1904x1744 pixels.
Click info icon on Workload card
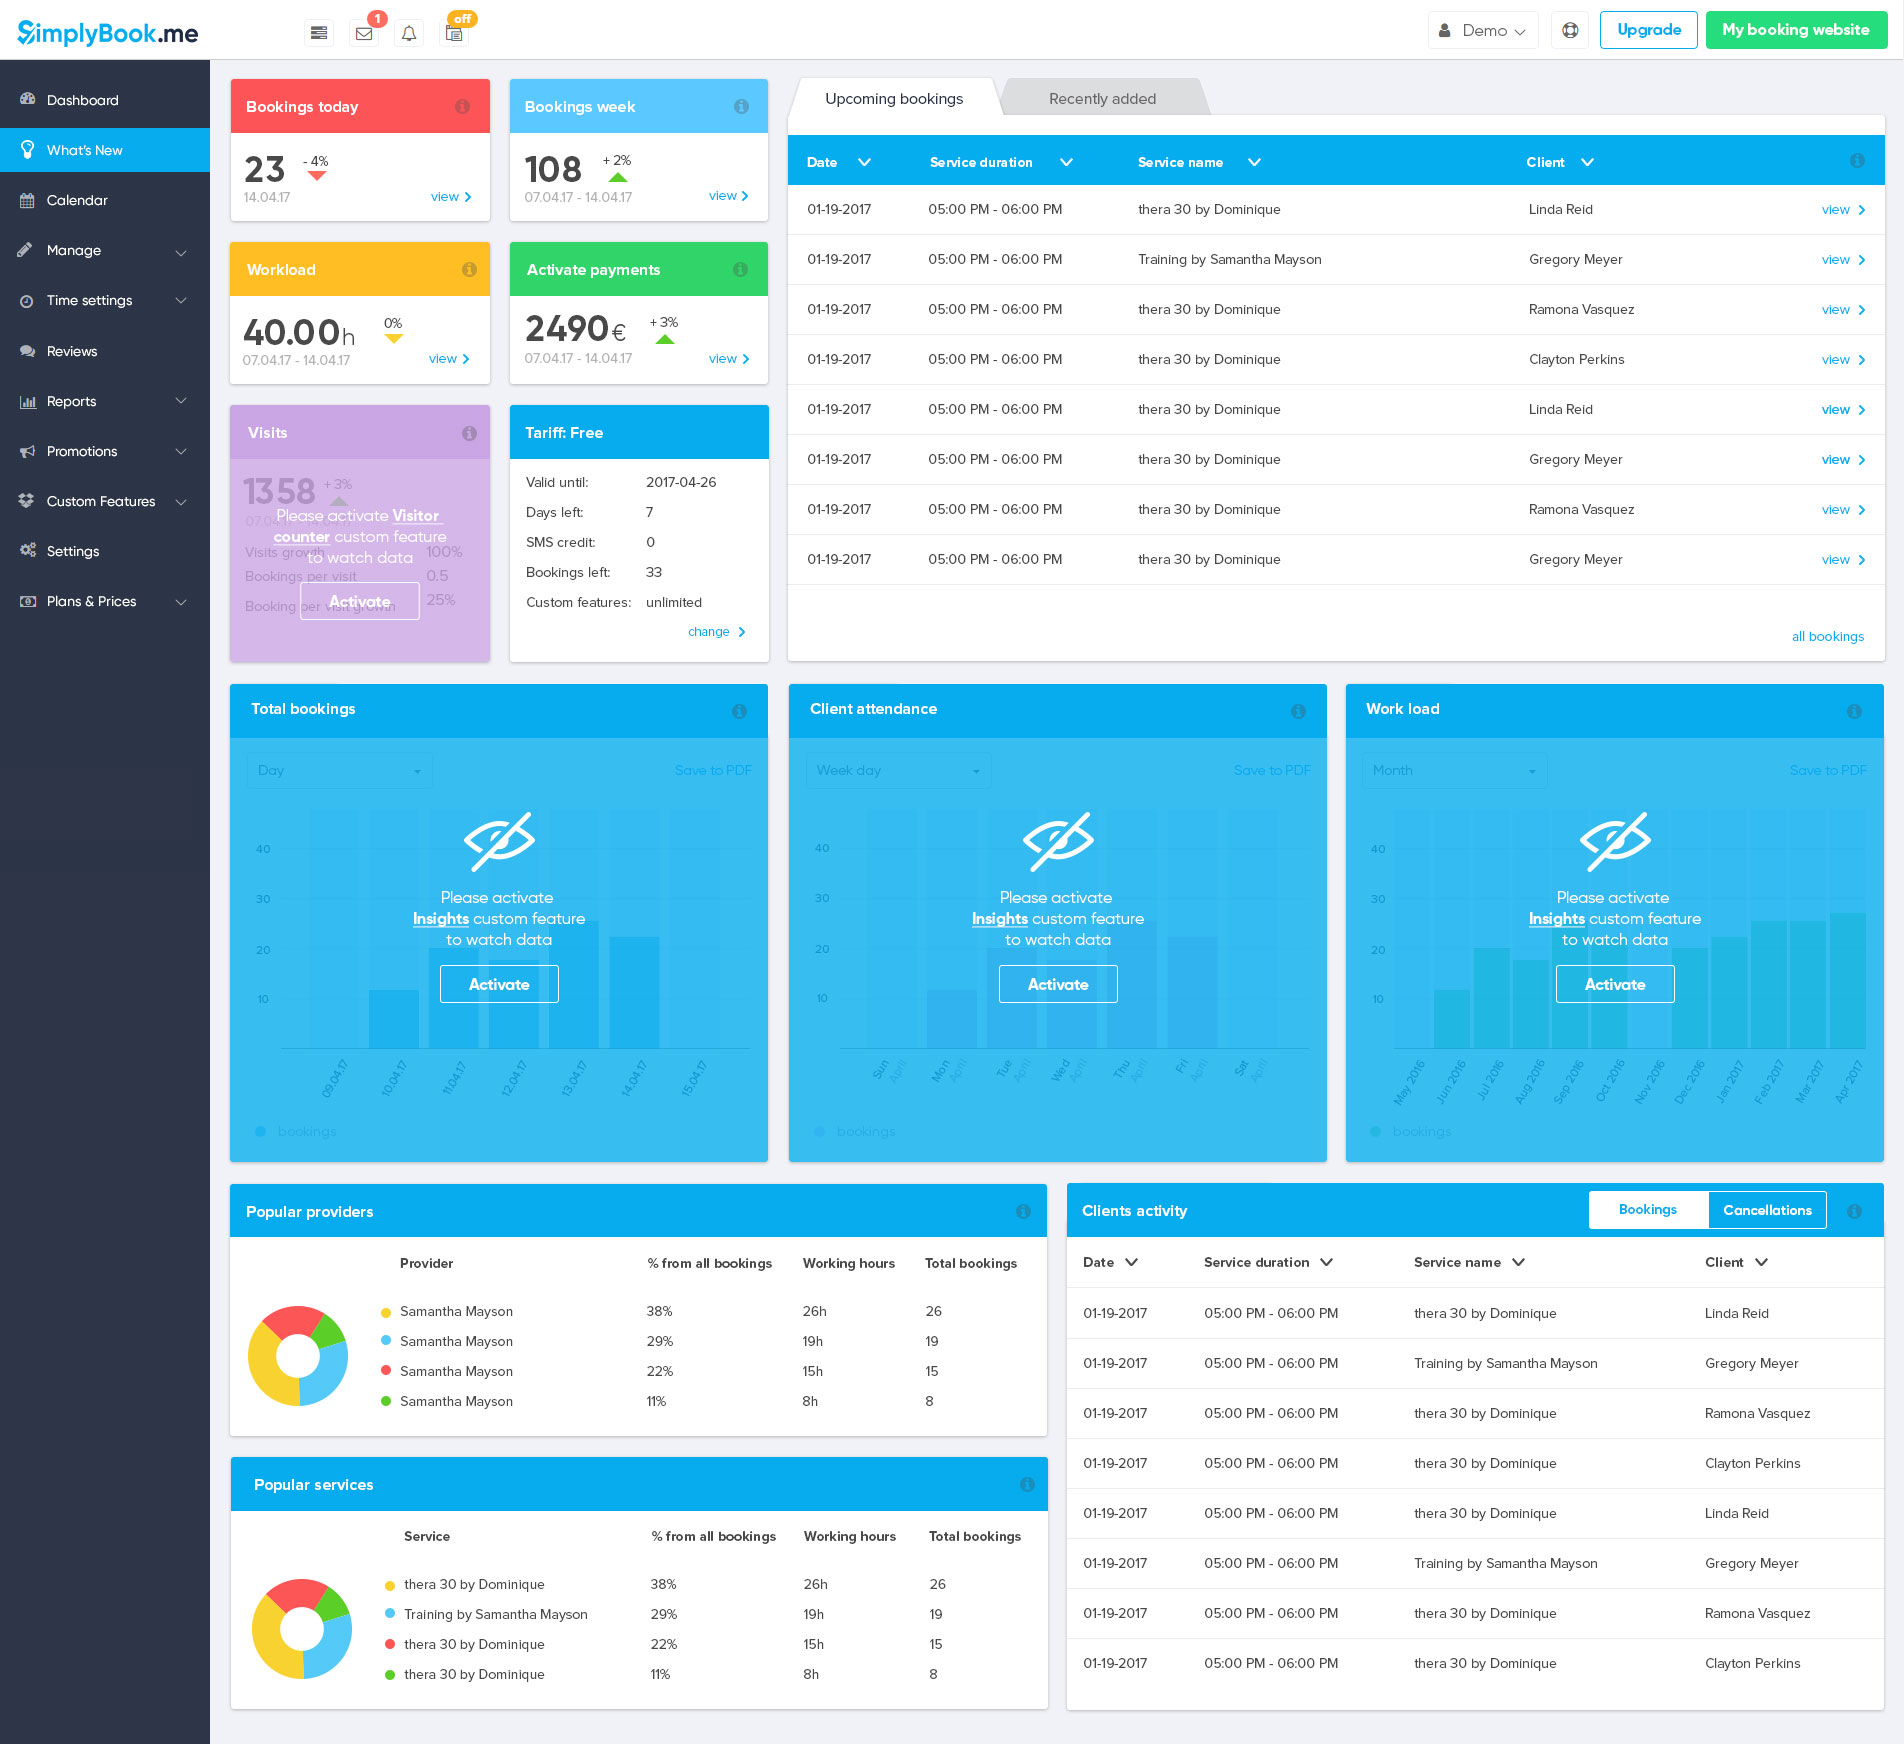point(469,269)
